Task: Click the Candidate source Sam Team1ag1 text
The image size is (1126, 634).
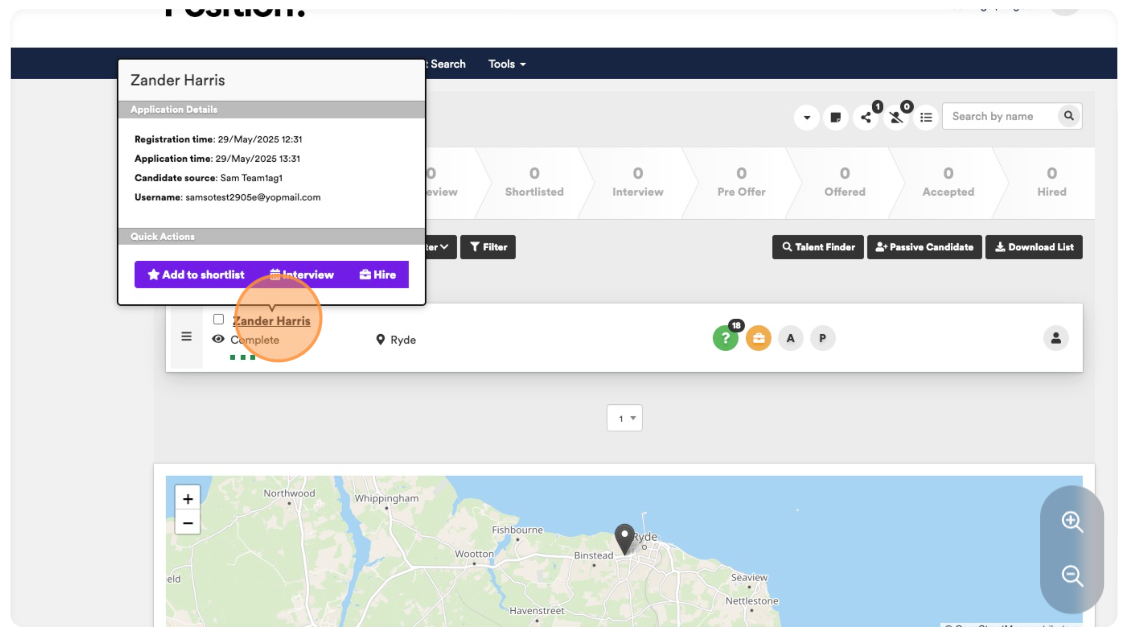Action: pos(251,178)
